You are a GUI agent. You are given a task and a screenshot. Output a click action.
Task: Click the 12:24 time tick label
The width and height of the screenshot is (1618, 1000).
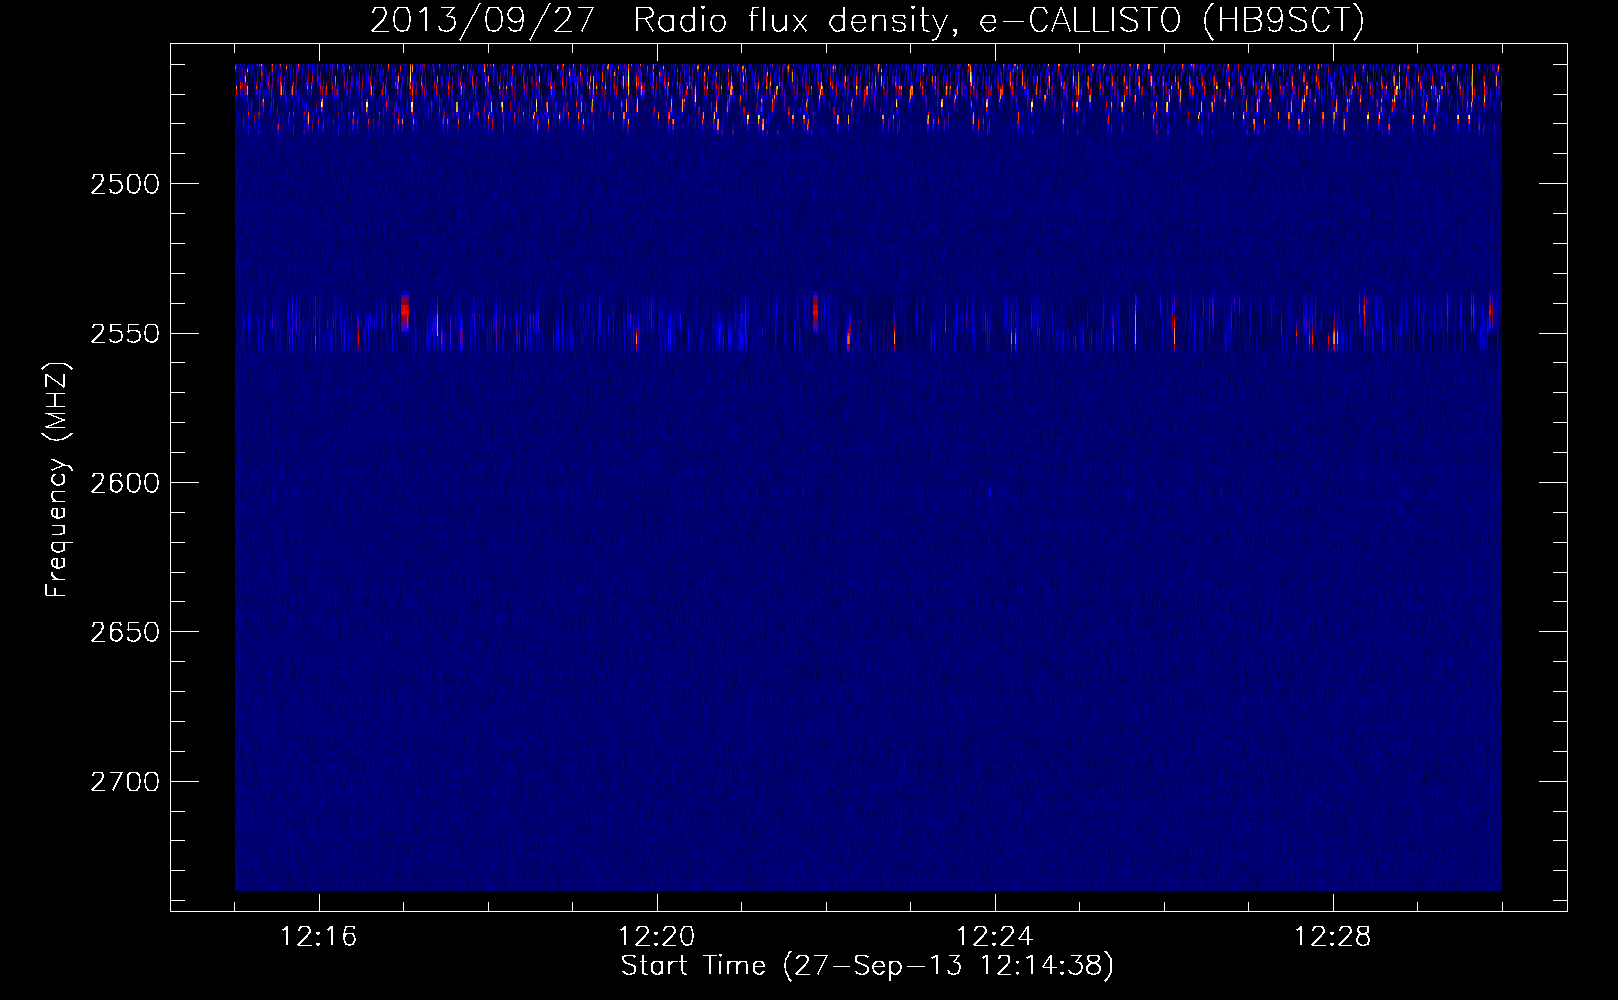[x=995, y=937]
